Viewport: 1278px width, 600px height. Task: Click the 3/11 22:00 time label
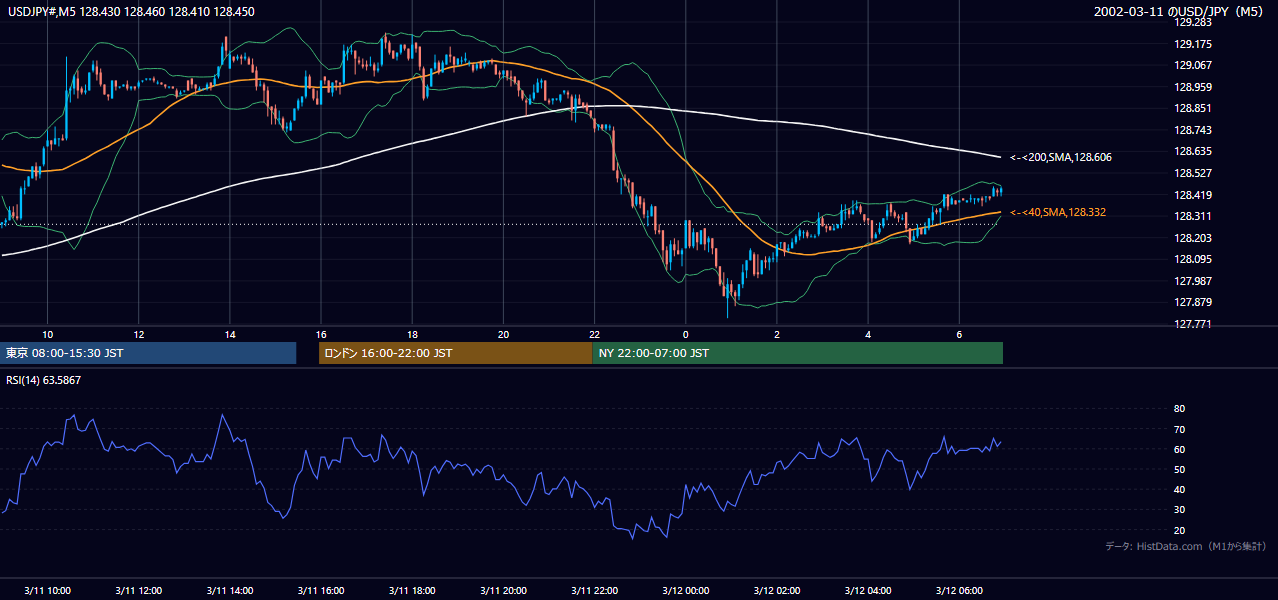595,590
